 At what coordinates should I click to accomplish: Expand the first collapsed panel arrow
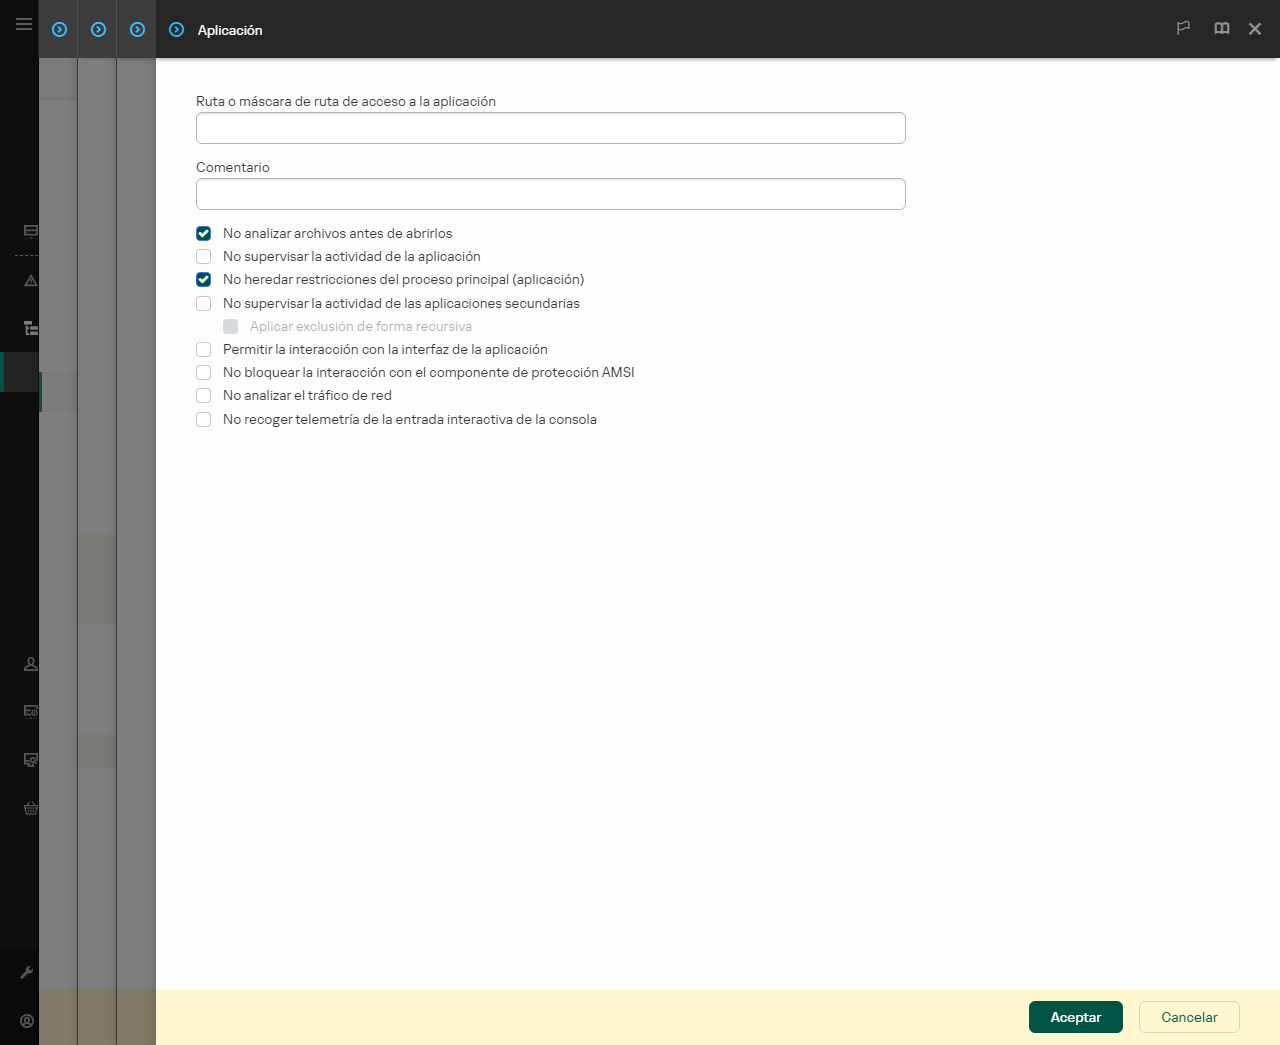pos(59,30)
